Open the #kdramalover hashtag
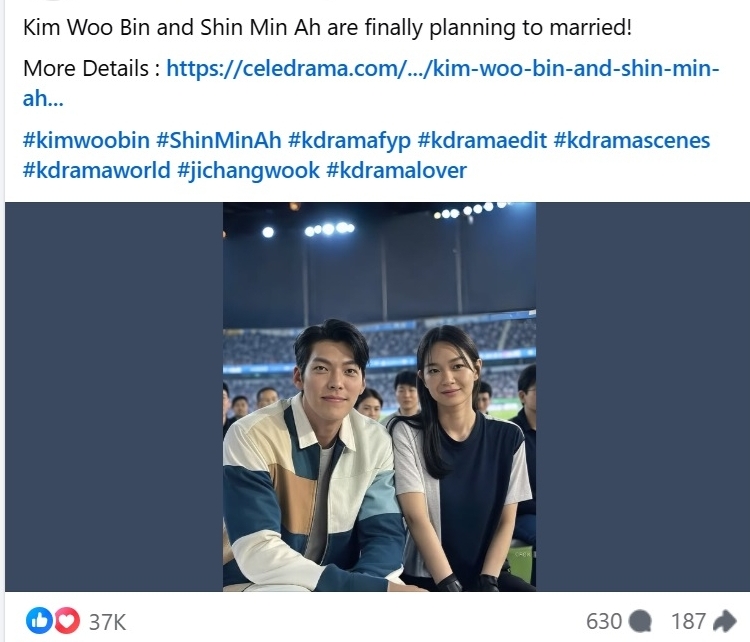Screen dimensions: 750x642 (x=396, y=170)
